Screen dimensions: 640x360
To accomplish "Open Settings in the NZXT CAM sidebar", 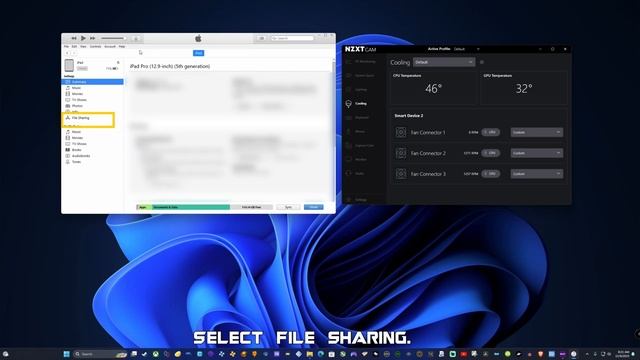I will coord(361,200).
